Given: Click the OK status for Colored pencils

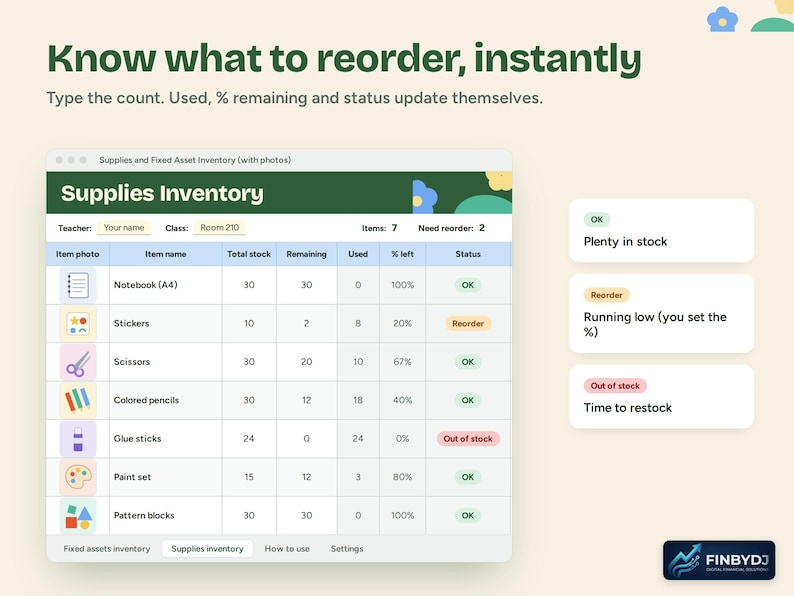Looking at the screenshot, I should coord(468,400).
